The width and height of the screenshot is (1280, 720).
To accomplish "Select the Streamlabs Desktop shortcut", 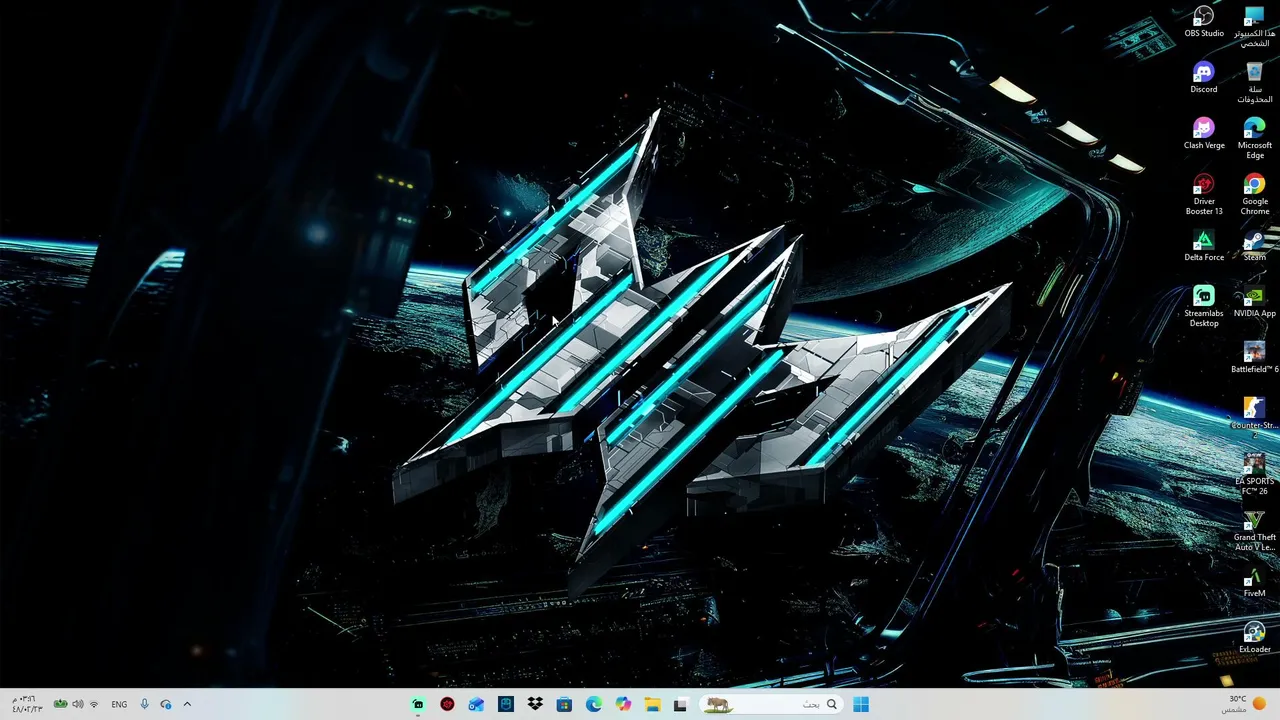I will point(1204,307).
